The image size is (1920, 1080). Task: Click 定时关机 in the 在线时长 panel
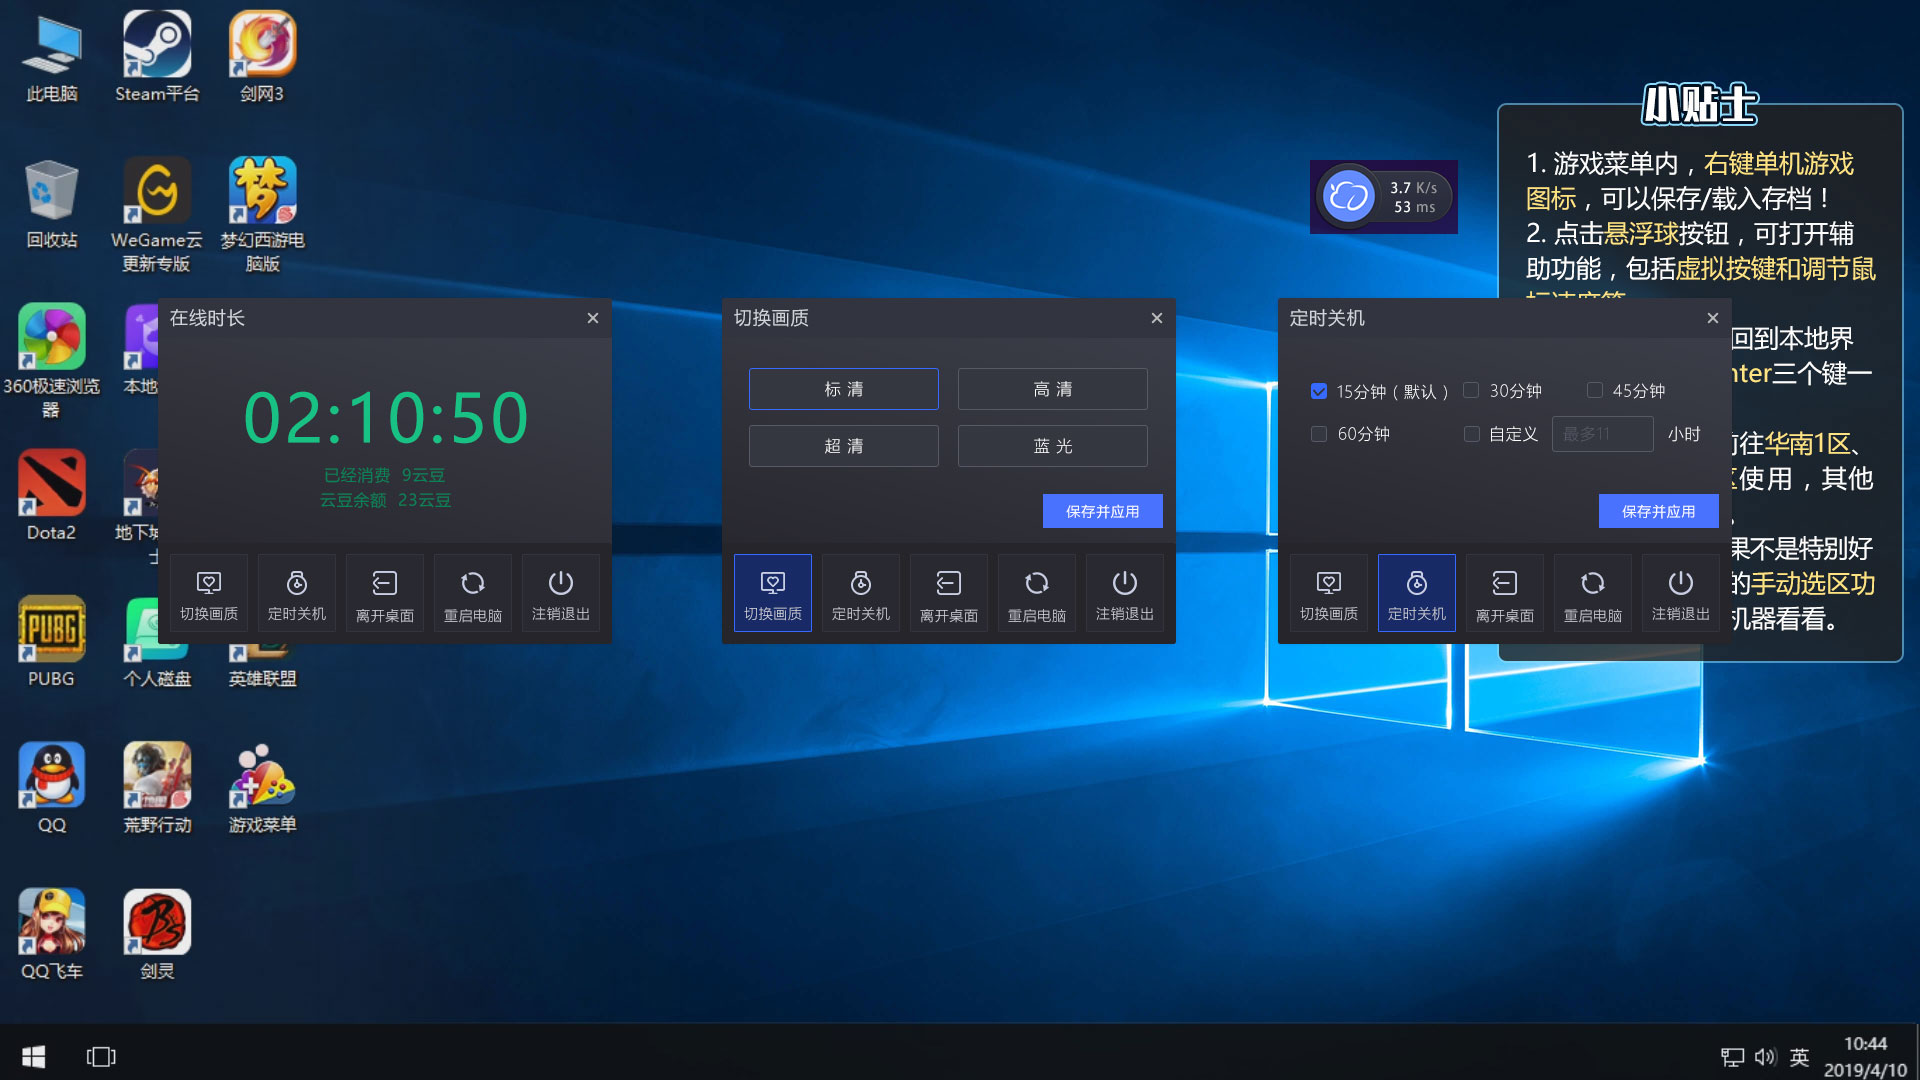coord(297,594)
